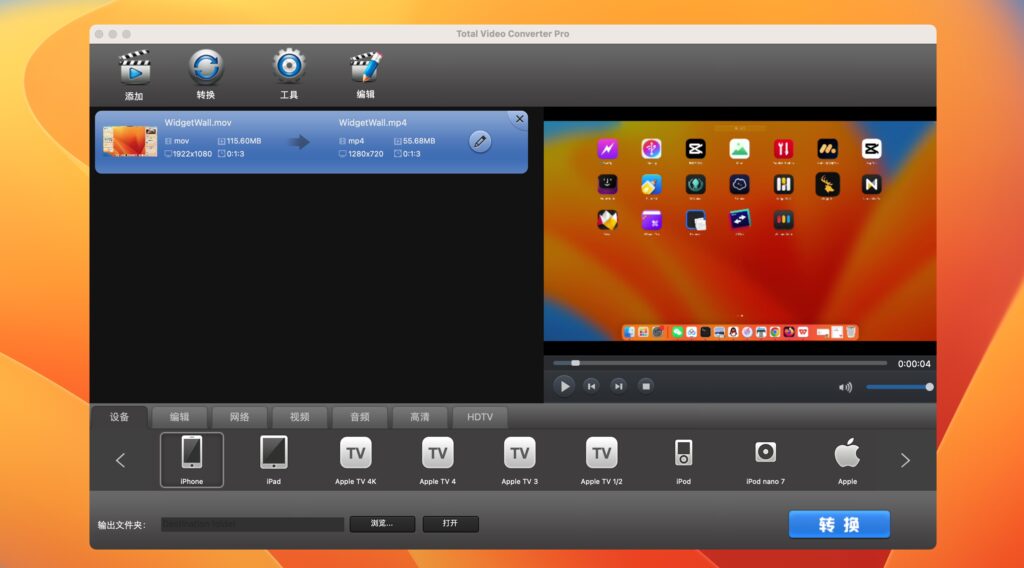Click the 转换 (Convert) toolbar icon

206,67
